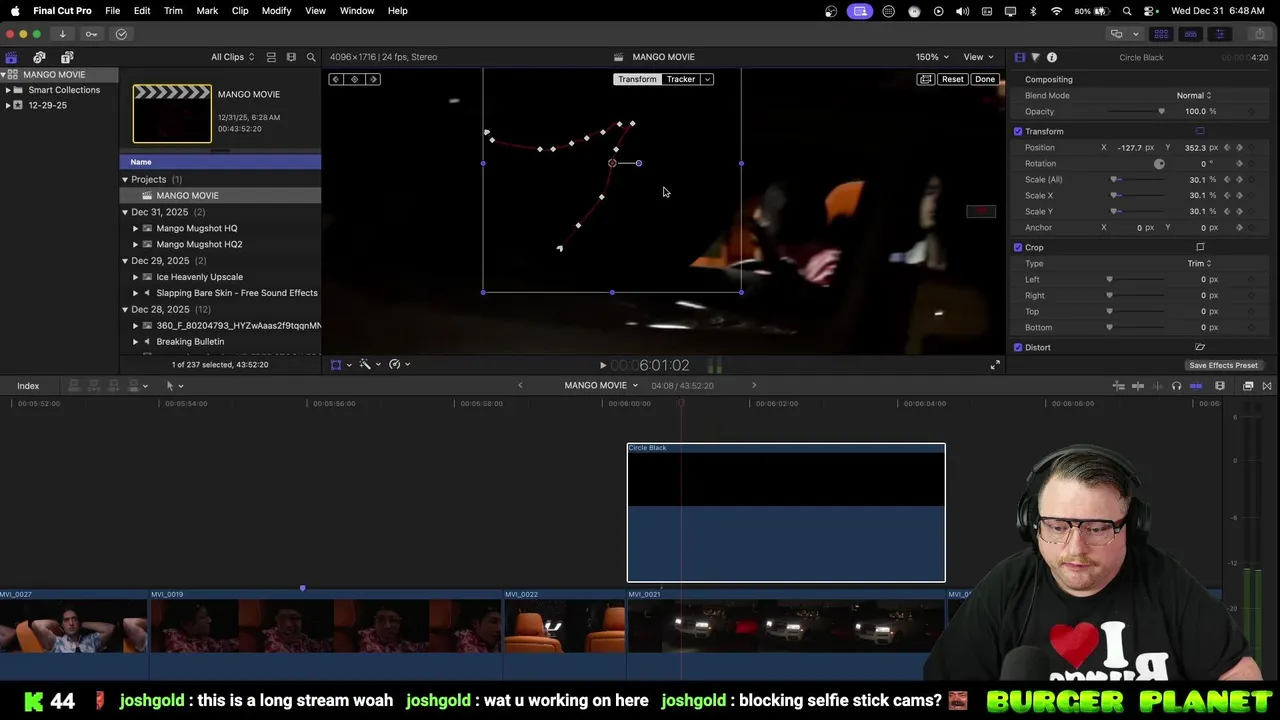The image size is (1280, 720).
Task: Open Titles and Generators sidebar
Action: 67,57
